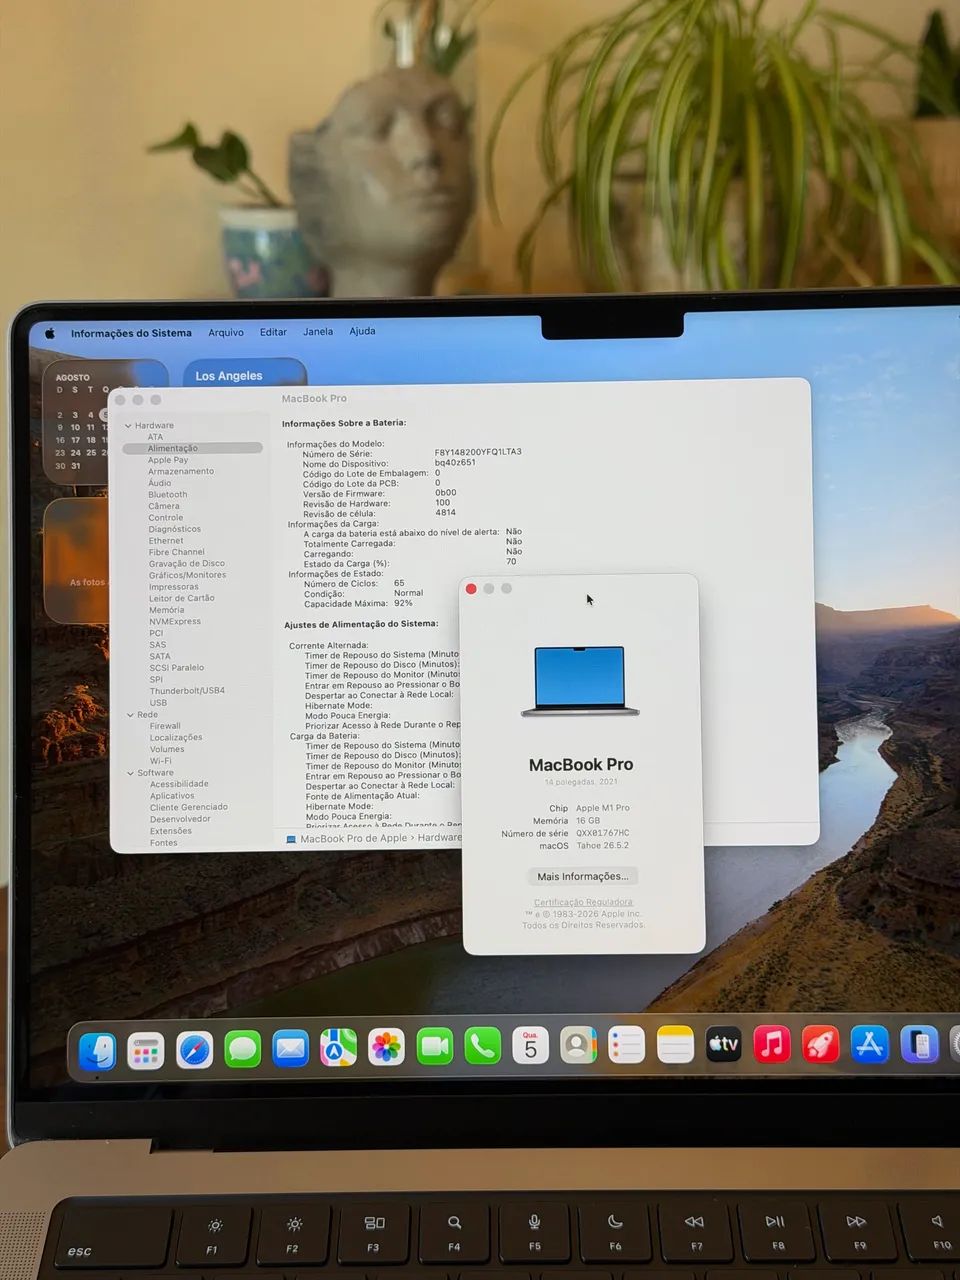Select Diagnósticos in the sidebar
The image size is (960, 1280).
175,529
